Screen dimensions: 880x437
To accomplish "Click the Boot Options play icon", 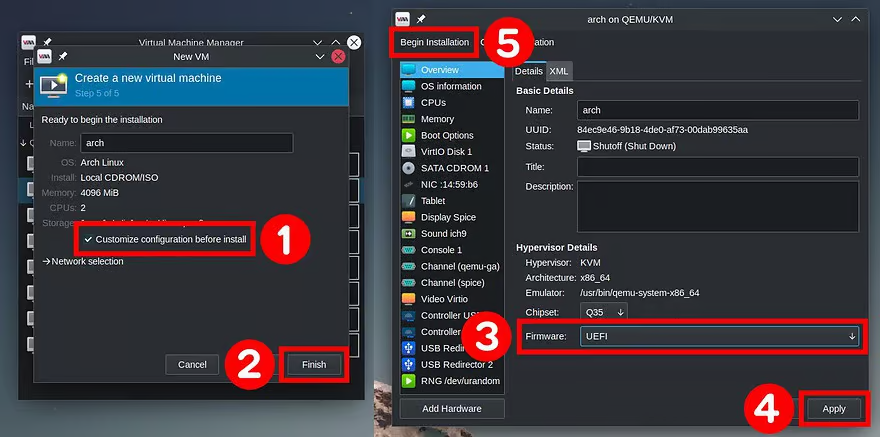I will (x=409, y=135).
